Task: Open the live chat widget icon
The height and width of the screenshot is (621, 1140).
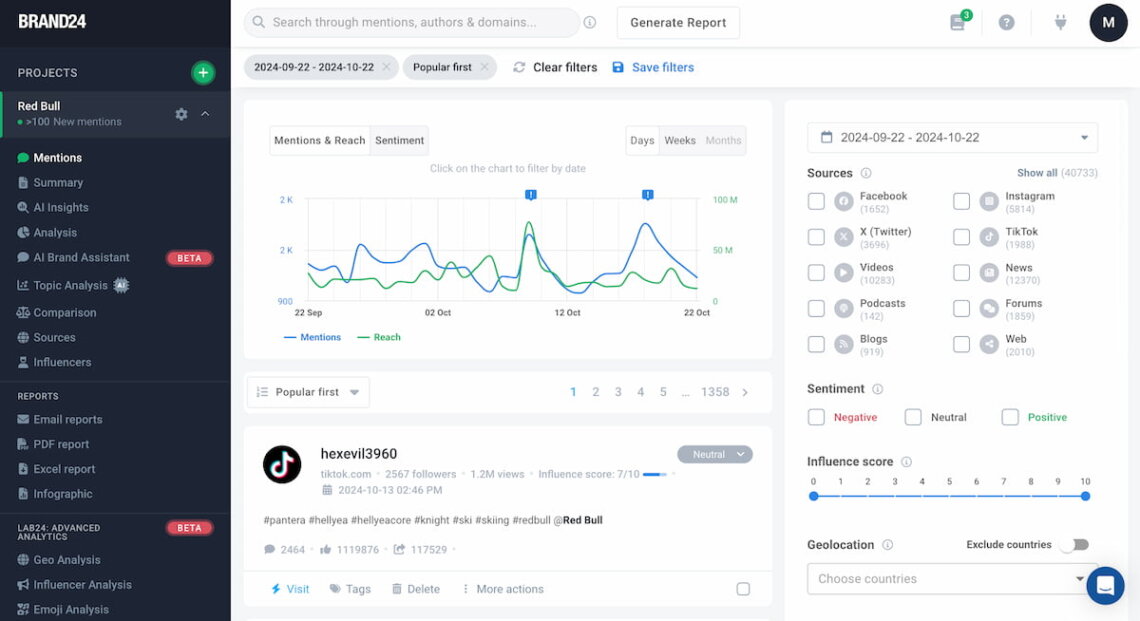Action: coord(1105,585)
